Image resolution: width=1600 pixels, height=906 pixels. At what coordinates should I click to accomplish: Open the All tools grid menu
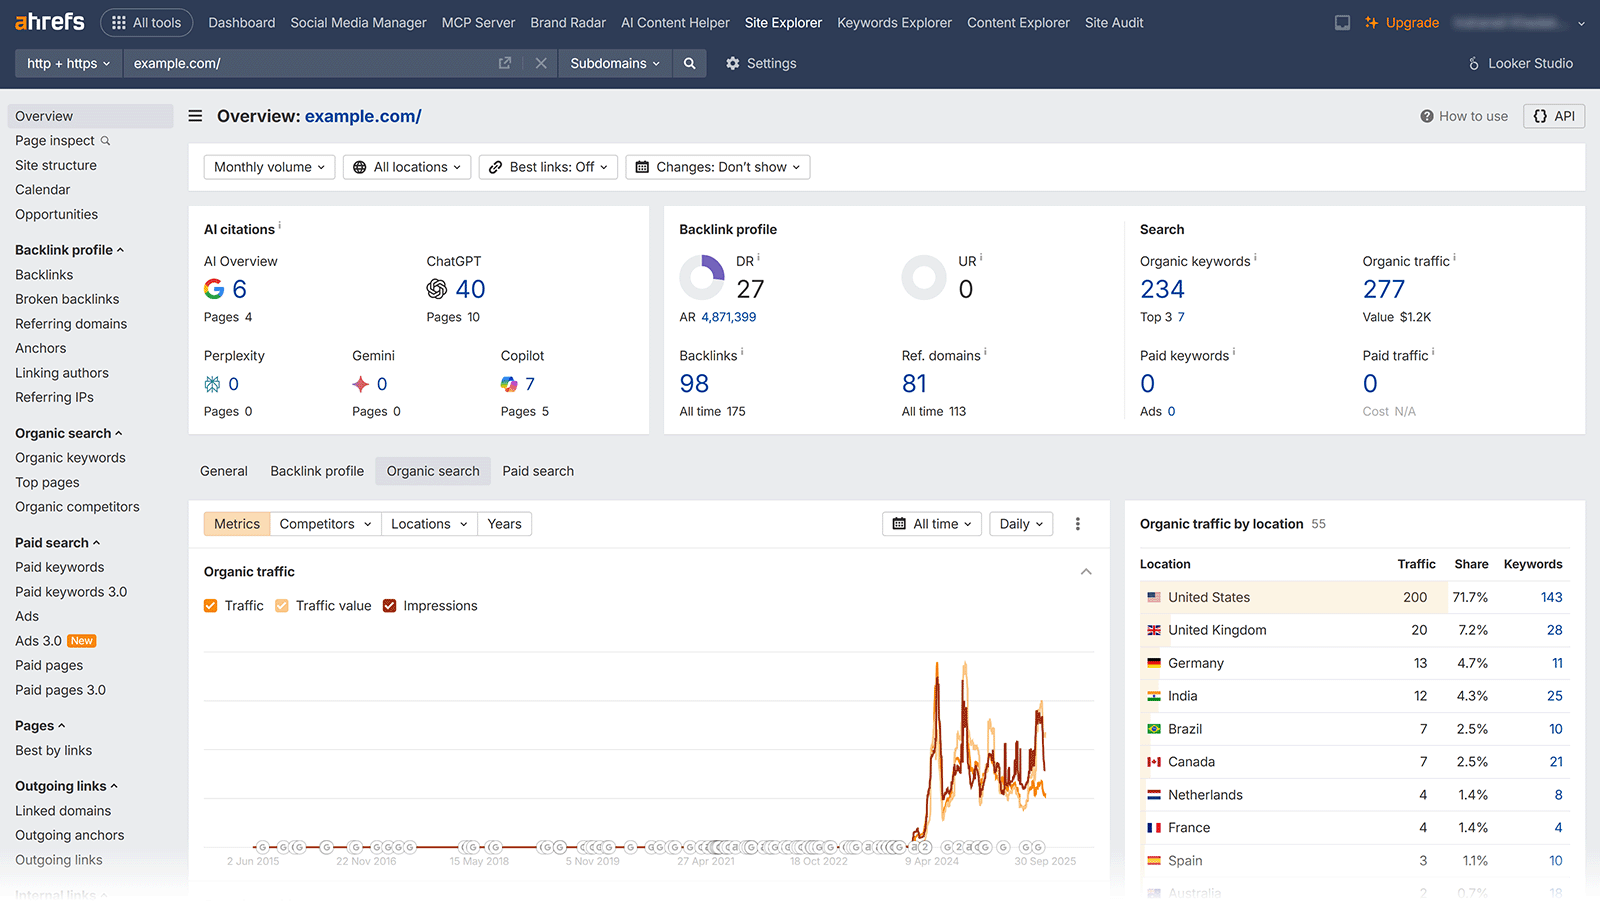pos(146,22)
